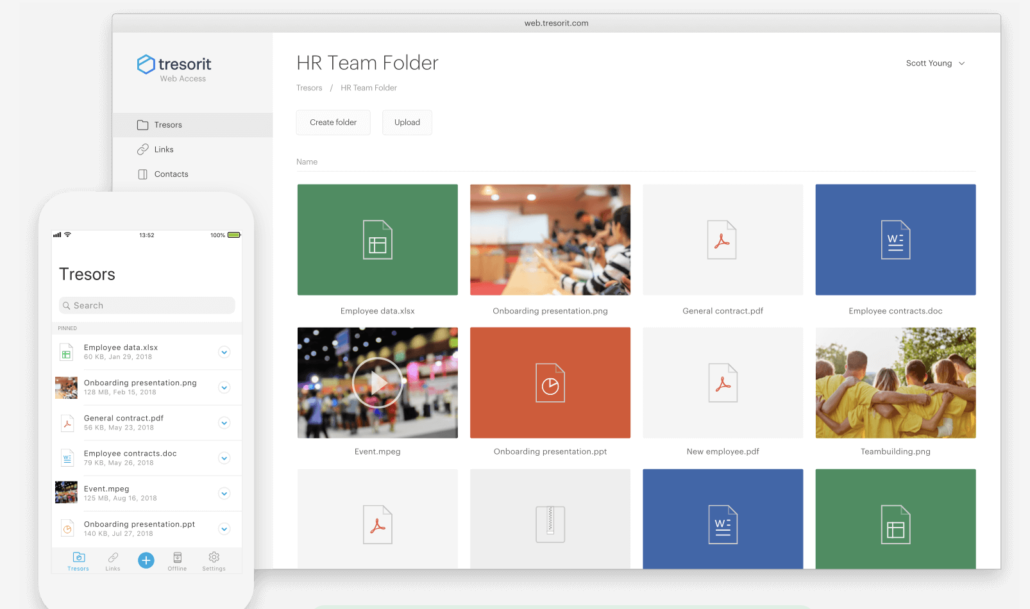Viewport: 1030px width, 609px height.
Task: Open the General contract.pdf file tile
Action: (x=722, y=240)
